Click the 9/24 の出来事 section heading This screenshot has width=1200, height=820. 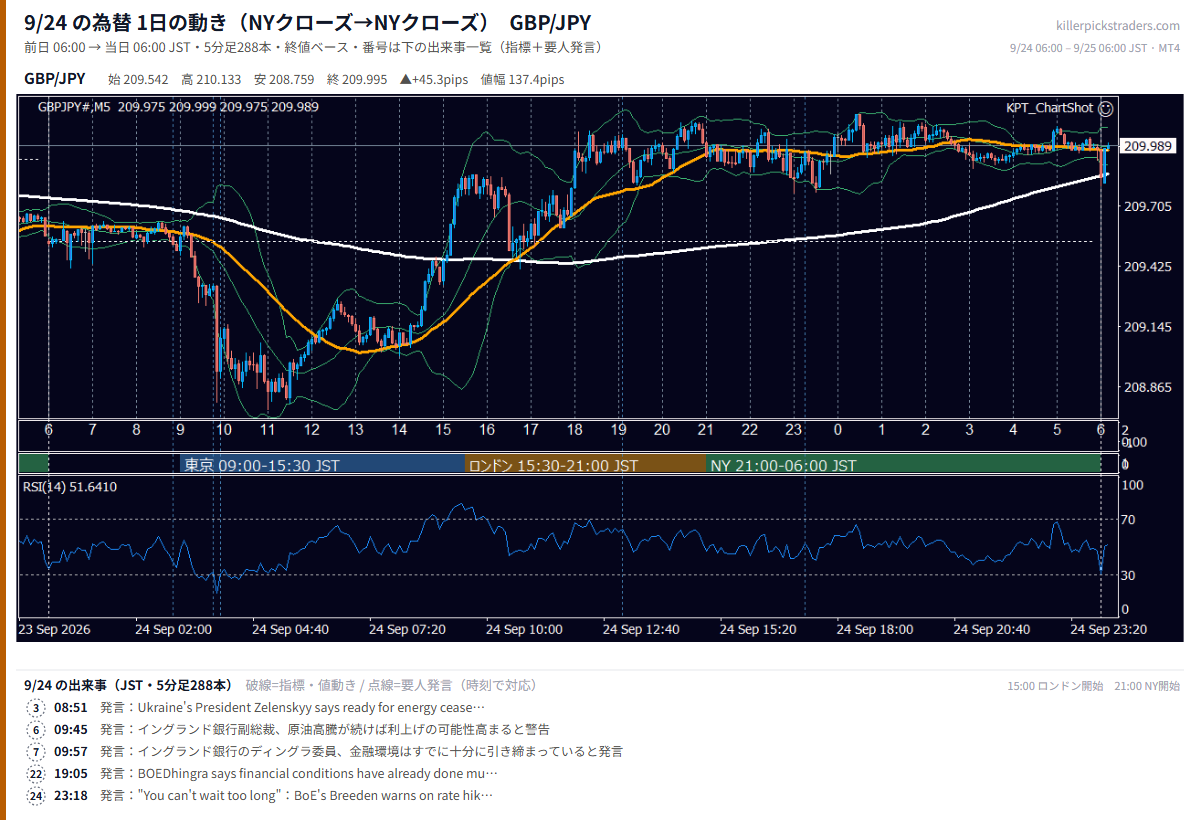[128, 685]
